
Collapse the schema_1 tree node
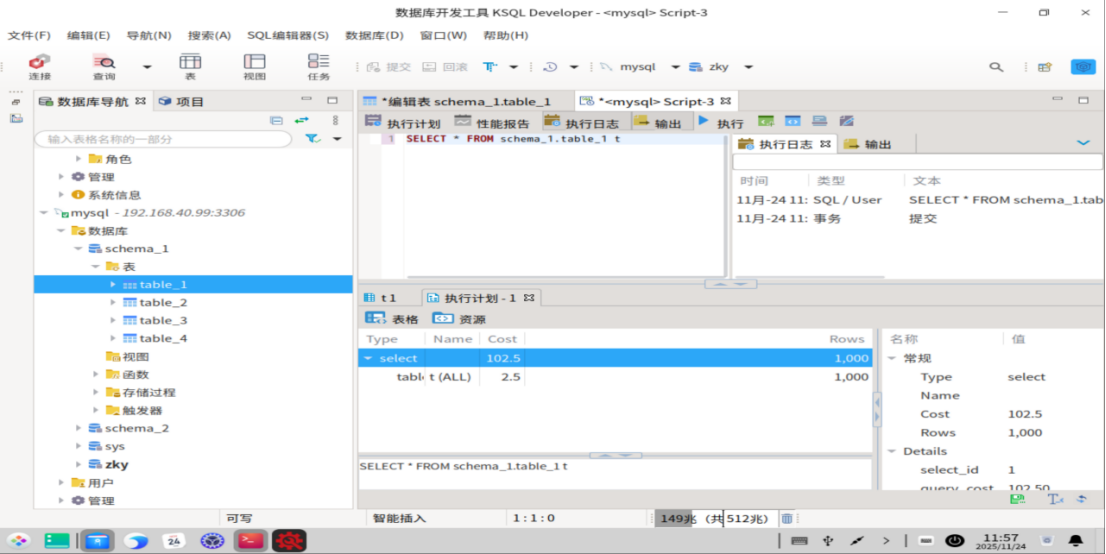coord(78,249)
